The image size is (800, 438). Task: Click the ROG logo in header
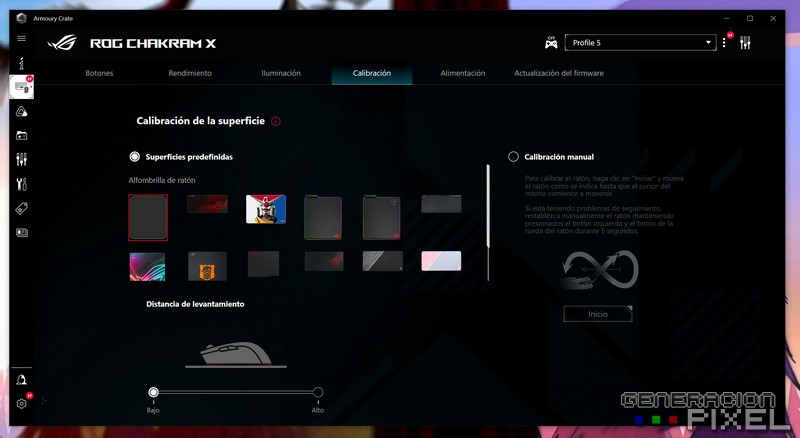[x=62, y=43]
